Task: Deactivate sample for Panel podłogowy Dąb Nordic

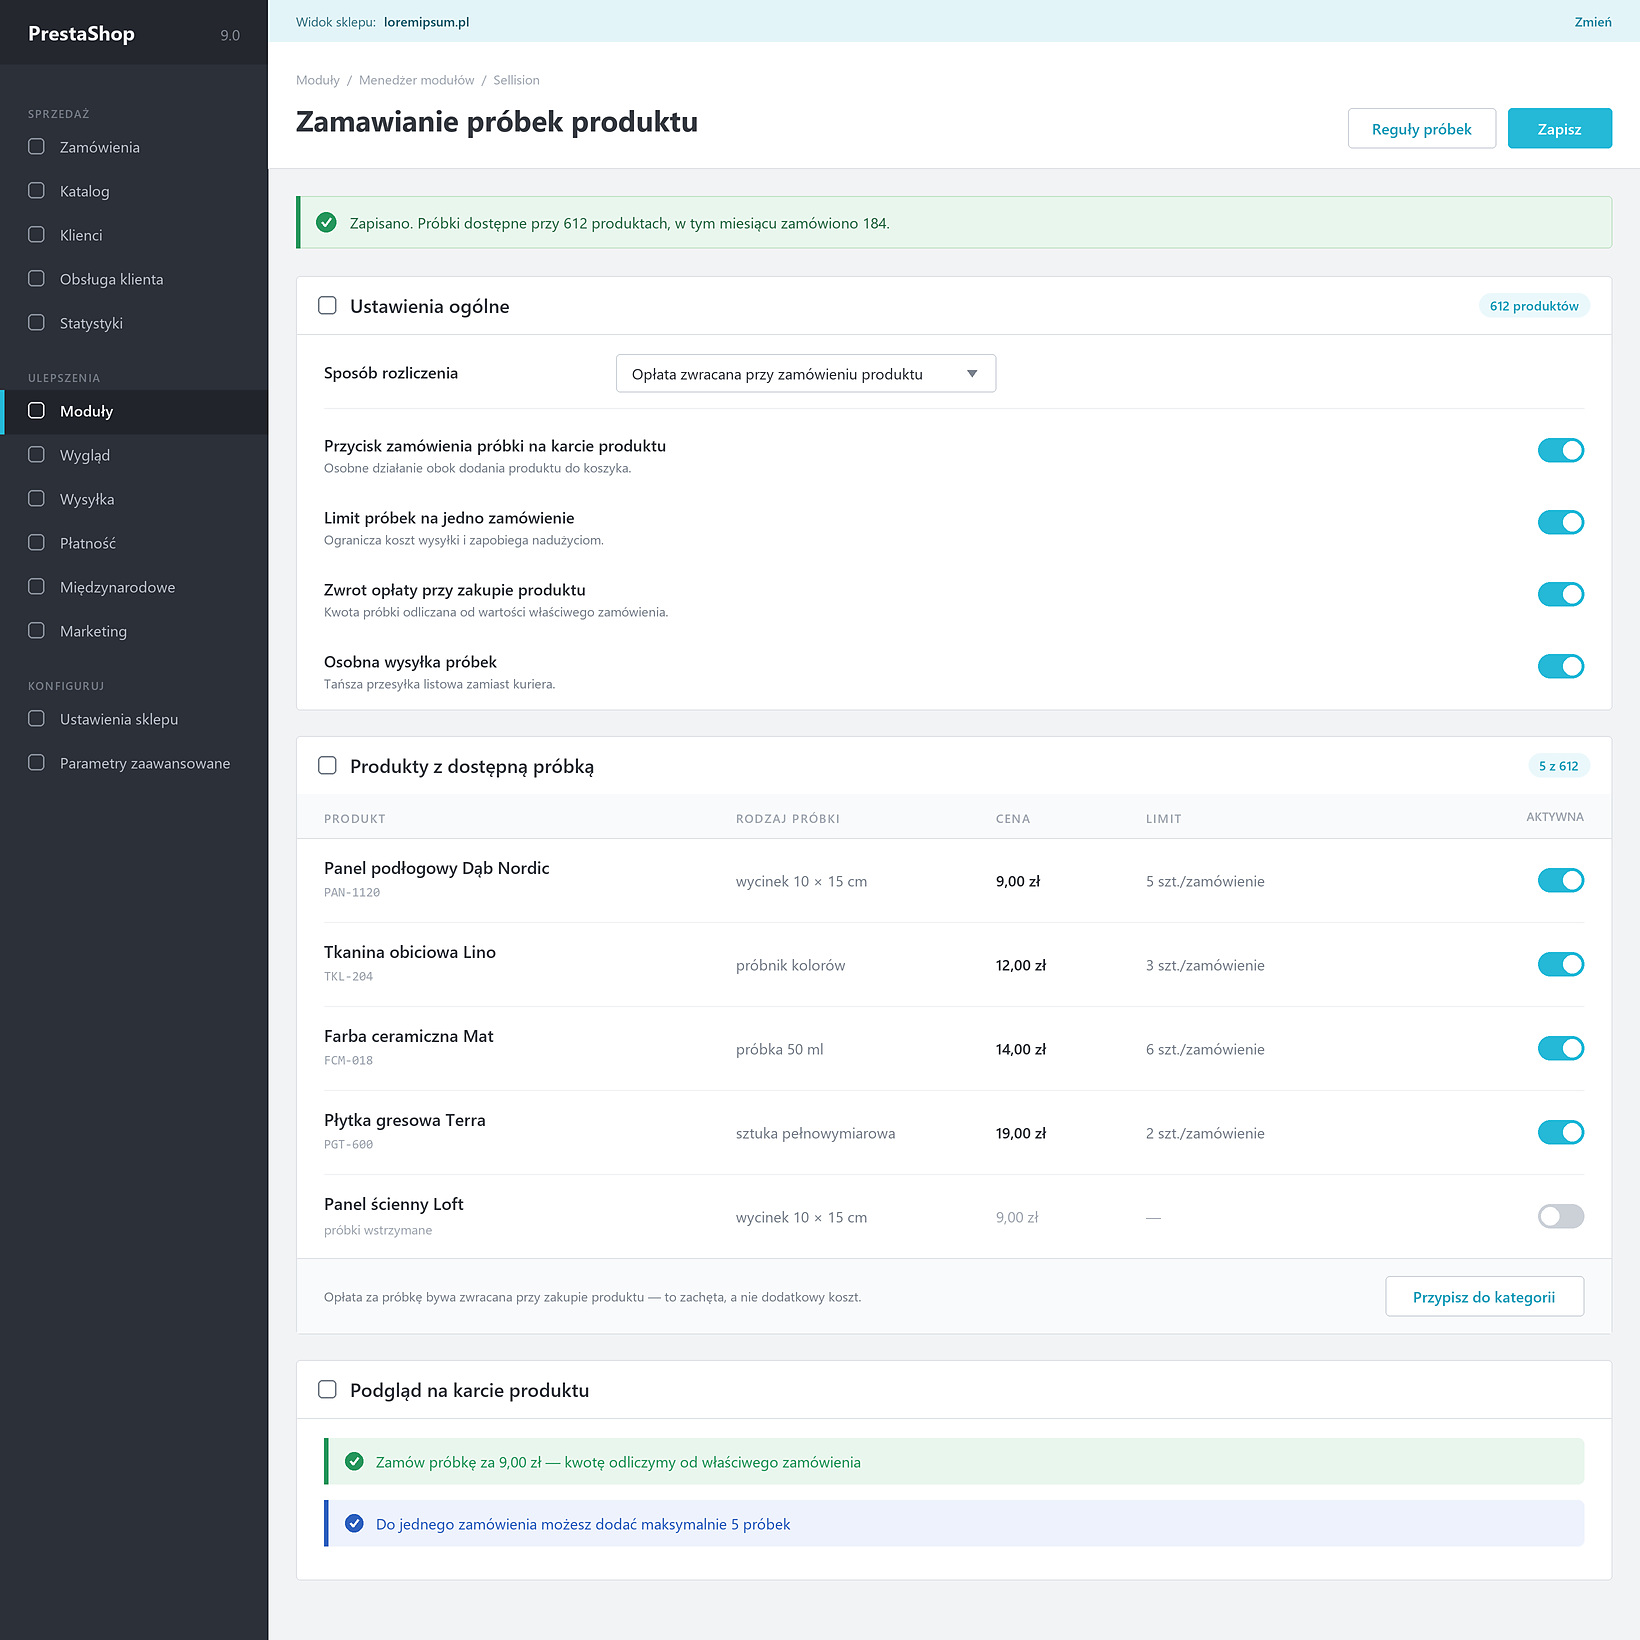Action: [1560, 881]
